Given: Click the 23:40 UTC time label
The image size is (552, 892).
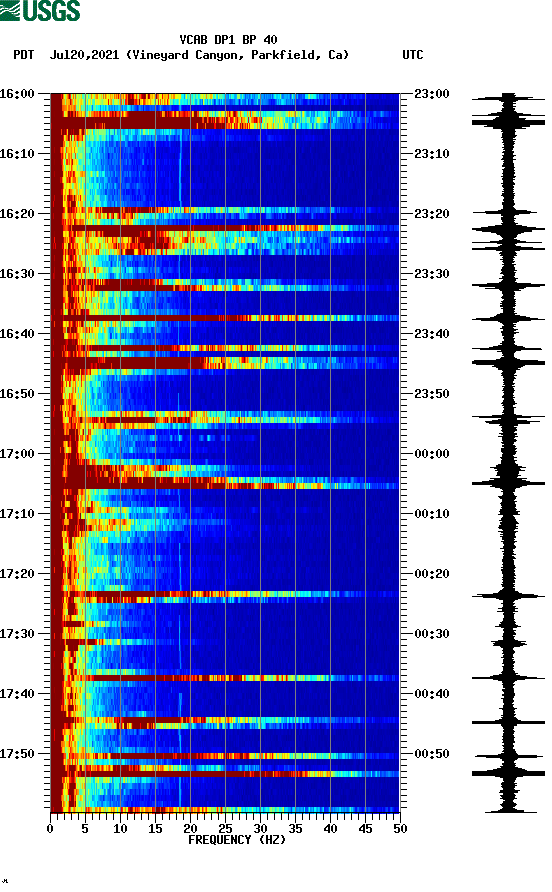Looking at the screenshot, I should point(432,334).
